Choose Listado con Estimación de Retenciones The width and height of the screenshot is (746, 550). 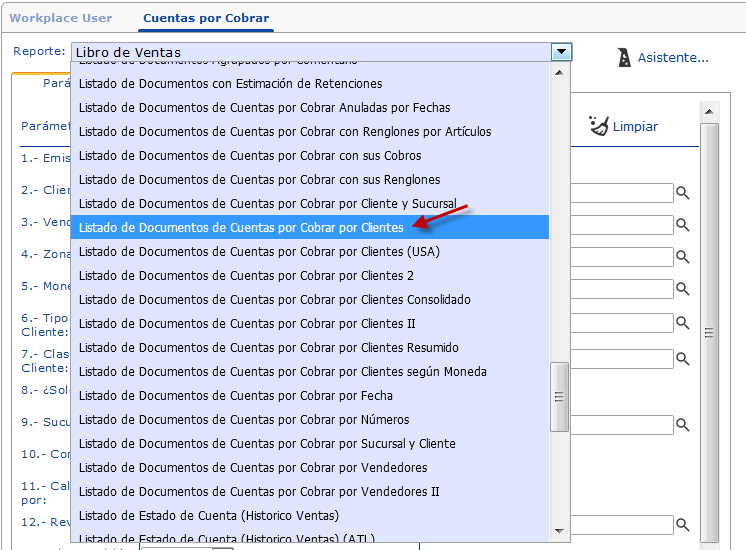[230, 84]
